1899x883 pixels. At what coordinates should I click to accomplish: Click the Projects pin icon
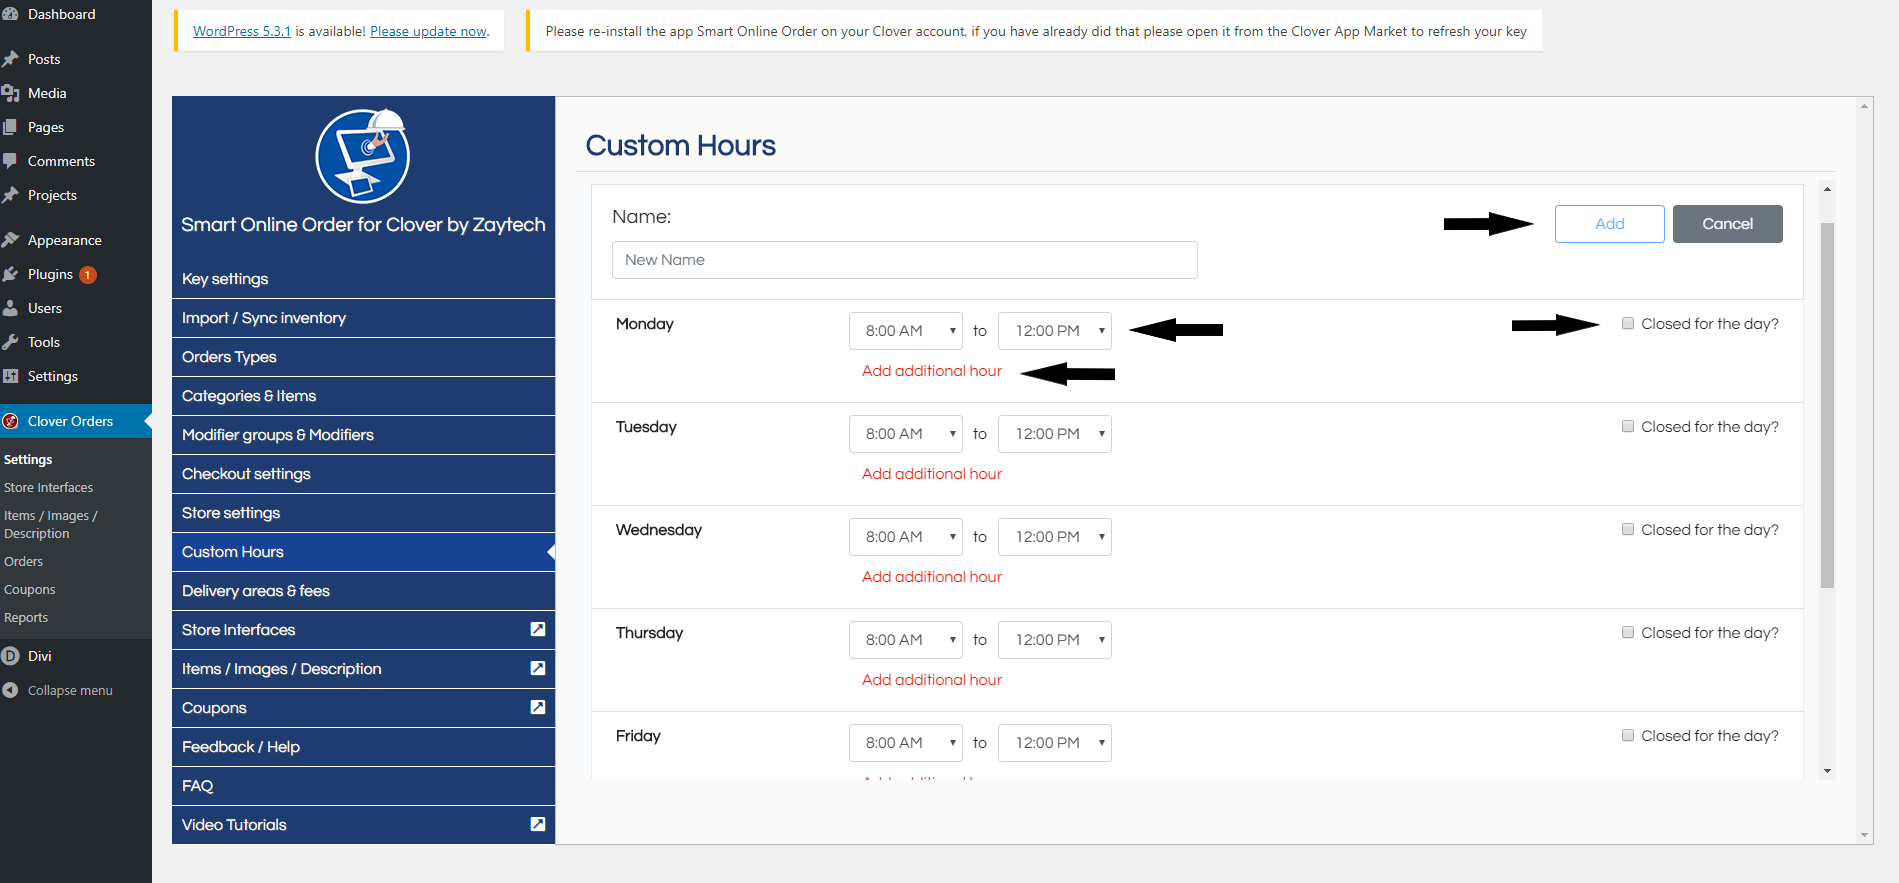point(11,195)
